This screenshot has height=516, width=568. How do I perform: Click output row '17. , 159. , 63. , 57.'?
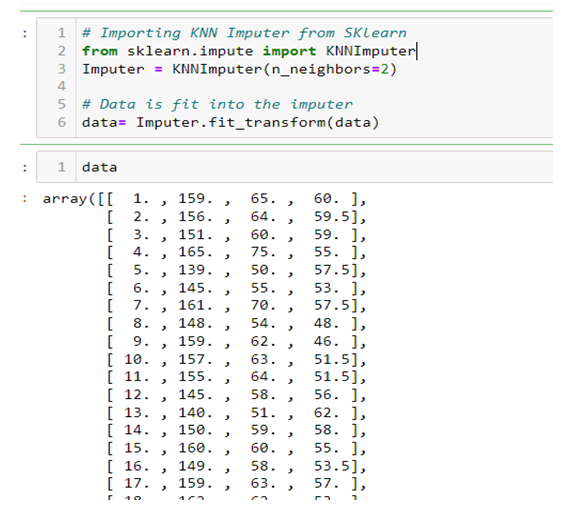coord(236,484)
